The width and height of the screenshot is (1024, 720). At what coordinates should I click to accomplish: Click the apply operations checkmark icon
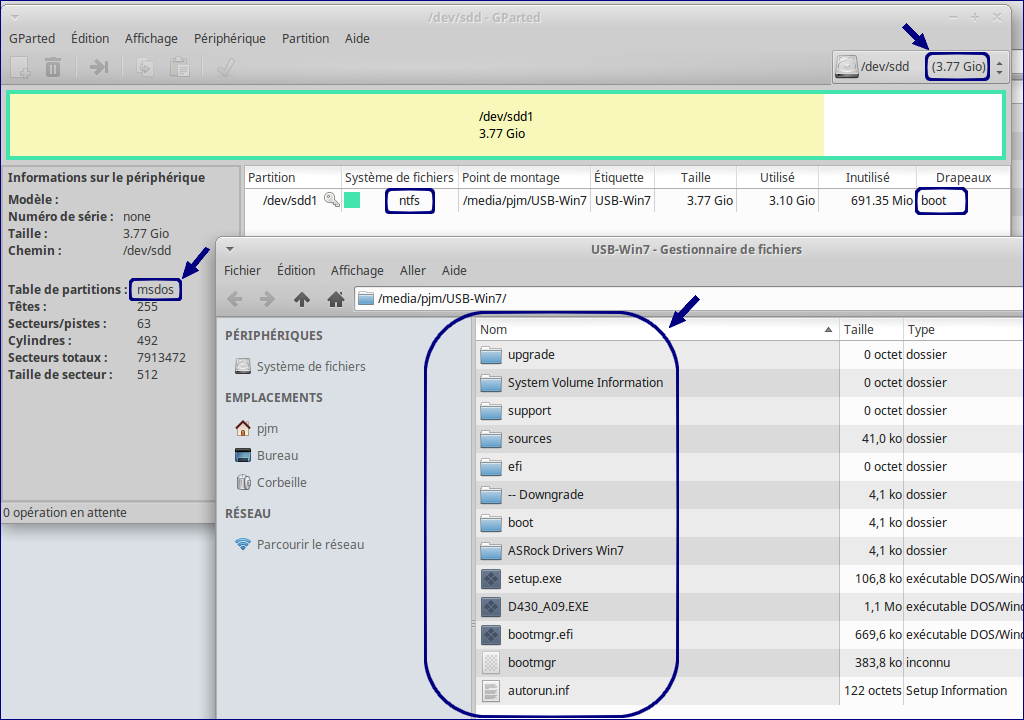[x=225, y=68]
